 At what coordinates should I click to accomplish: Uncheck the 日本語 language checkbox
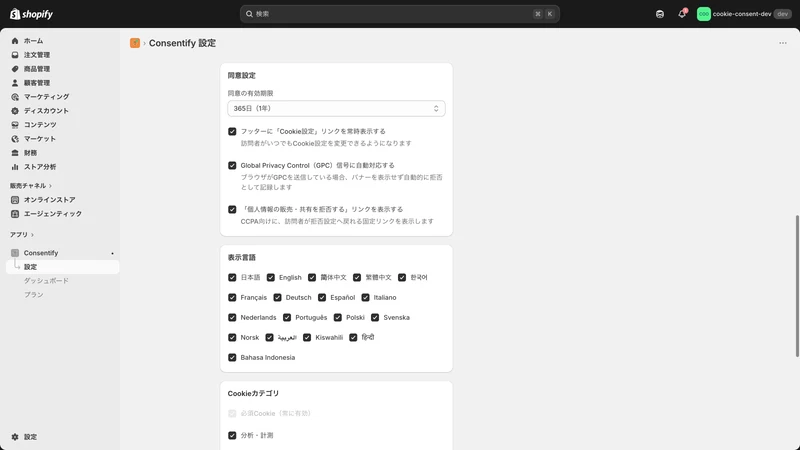232,277
